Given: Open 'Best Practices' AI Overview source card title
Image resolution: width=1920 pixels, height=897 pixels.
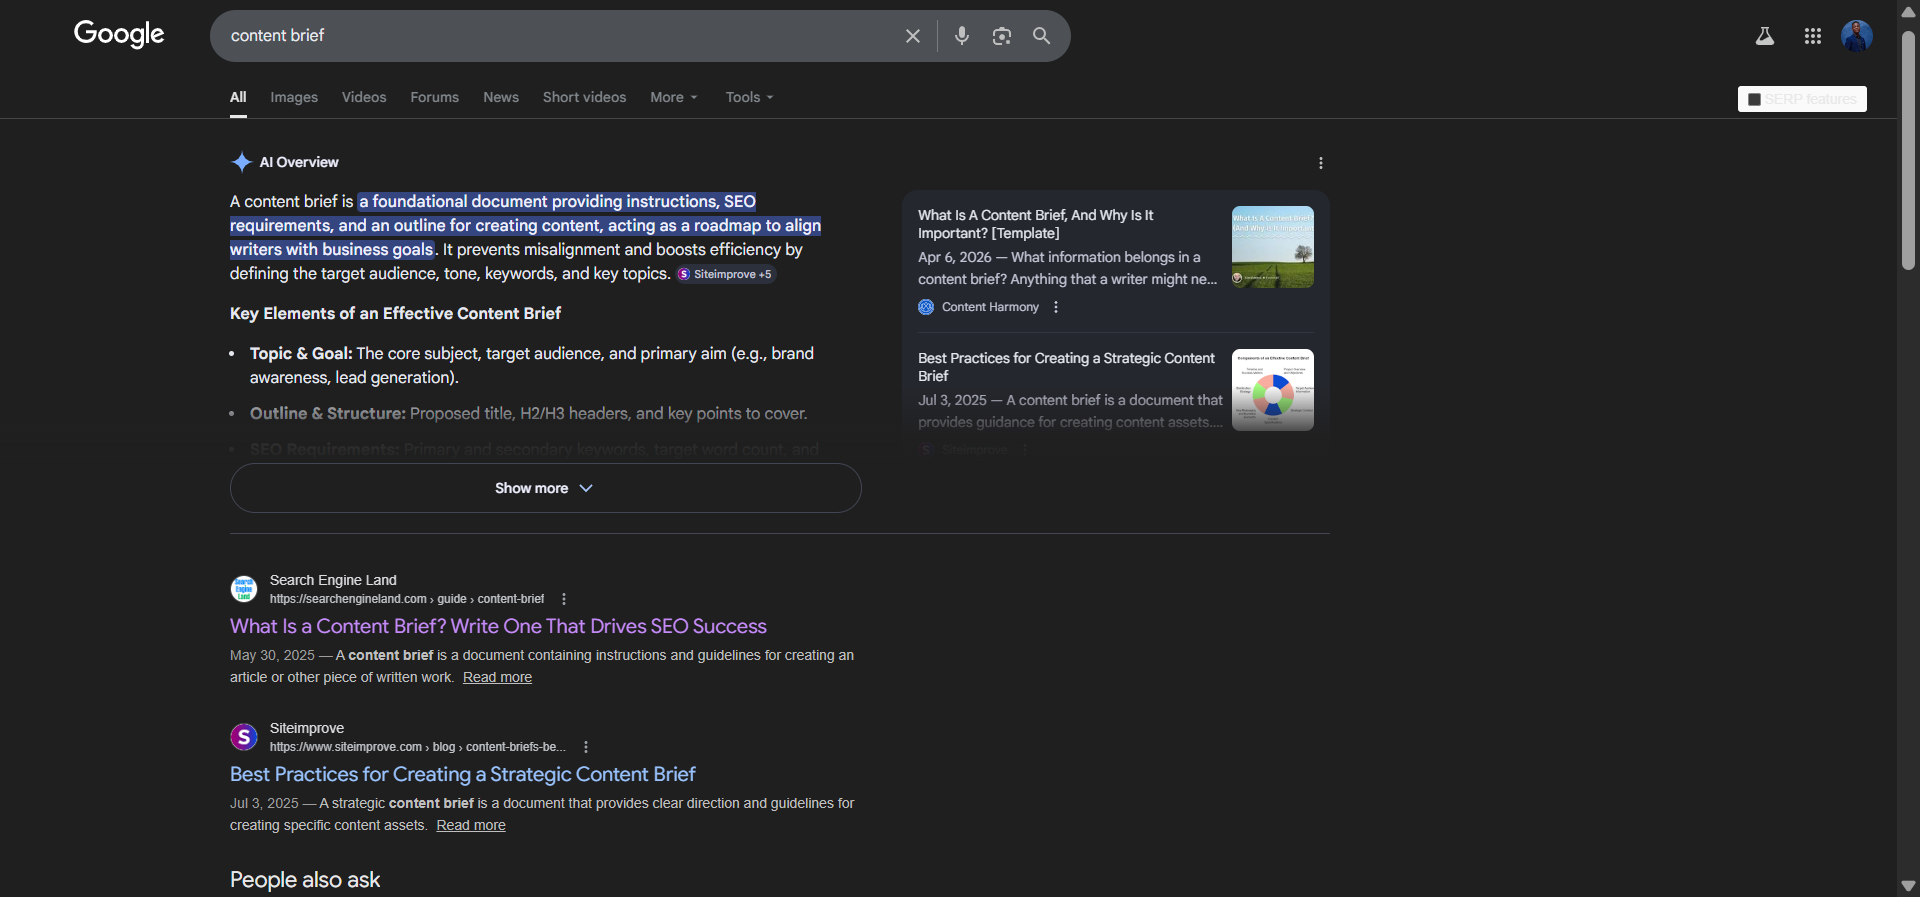Looking at the screenshot, I should [x=1066, y=367].
